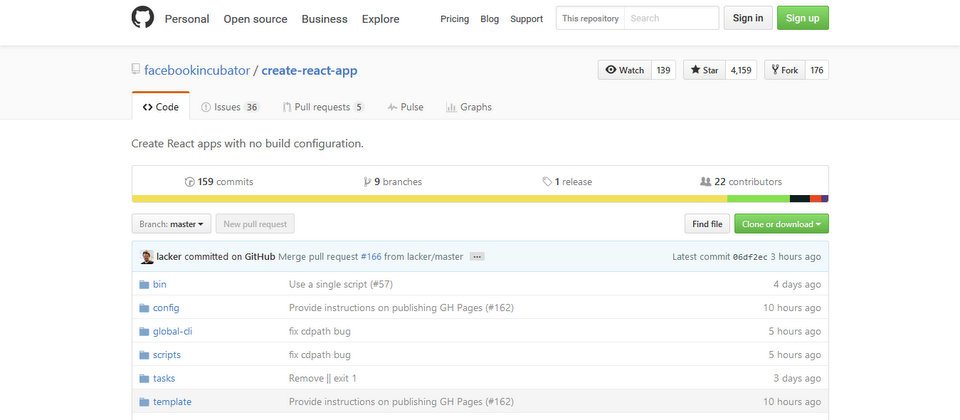Open commit message Use a single script (#57)
960x420 pixels.
(x=341, y=285)
